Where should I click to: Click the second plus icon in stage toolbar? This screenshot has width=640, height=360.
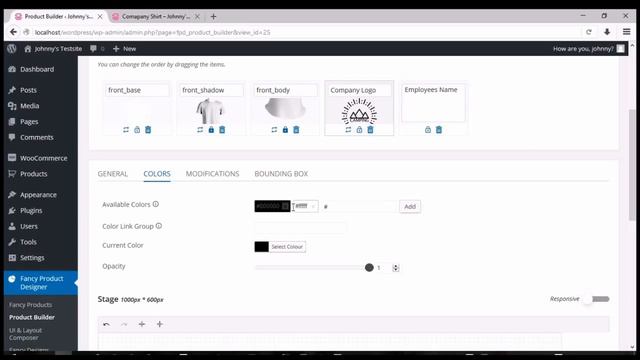160,324
